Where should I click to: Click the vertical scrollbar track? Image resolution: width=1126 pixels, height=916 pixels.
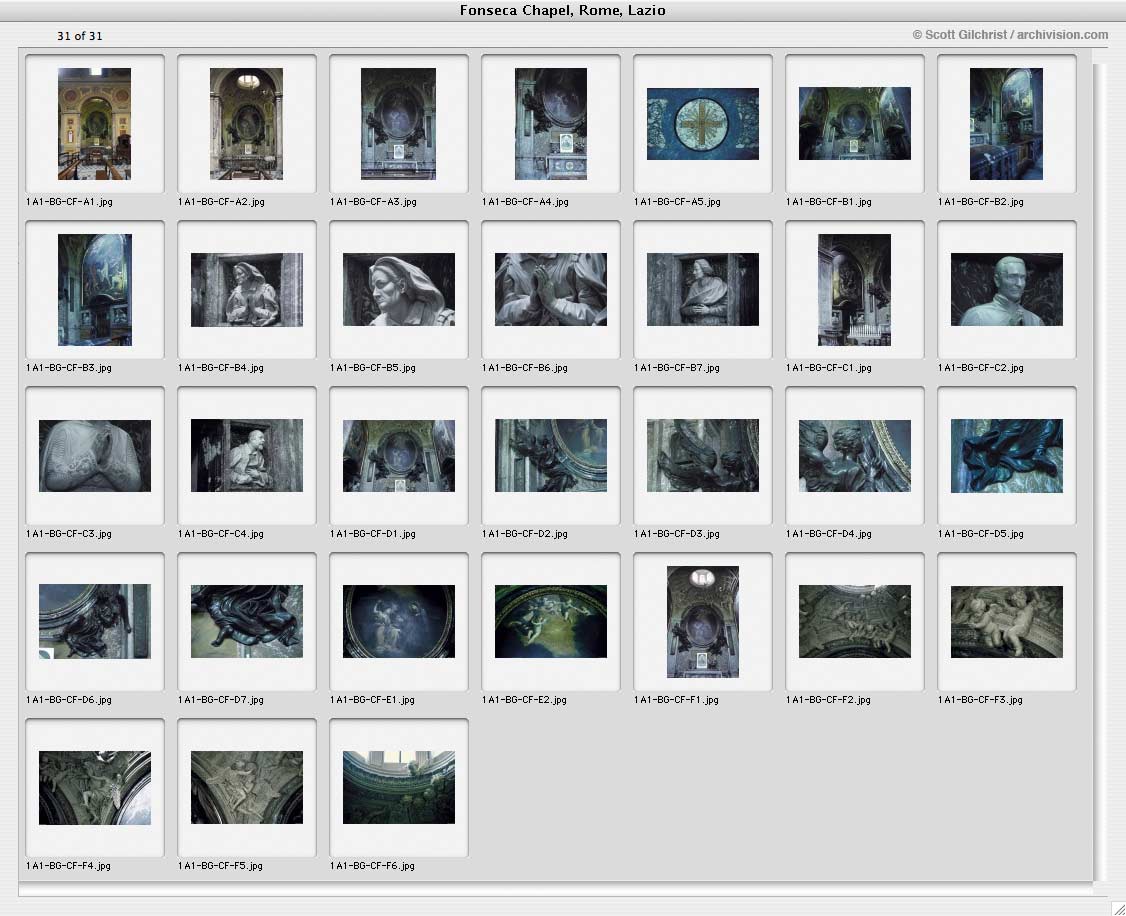click(1099, 472)
